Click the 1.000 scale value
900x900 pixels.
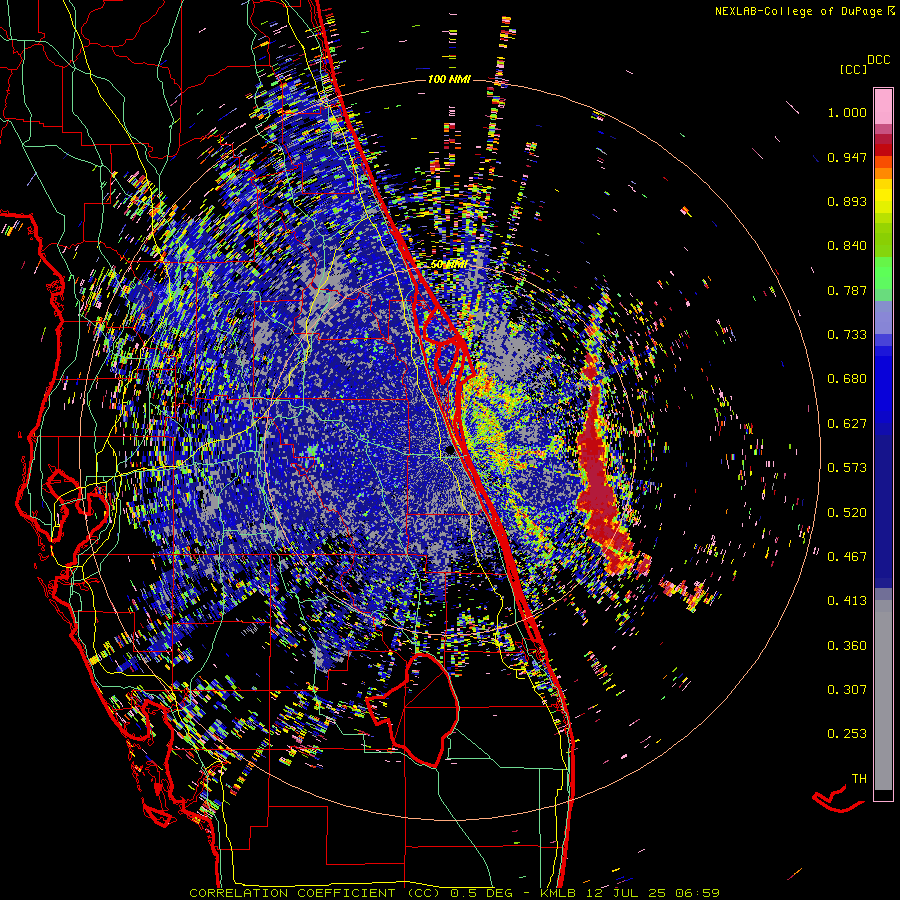[x=847, y=112]
